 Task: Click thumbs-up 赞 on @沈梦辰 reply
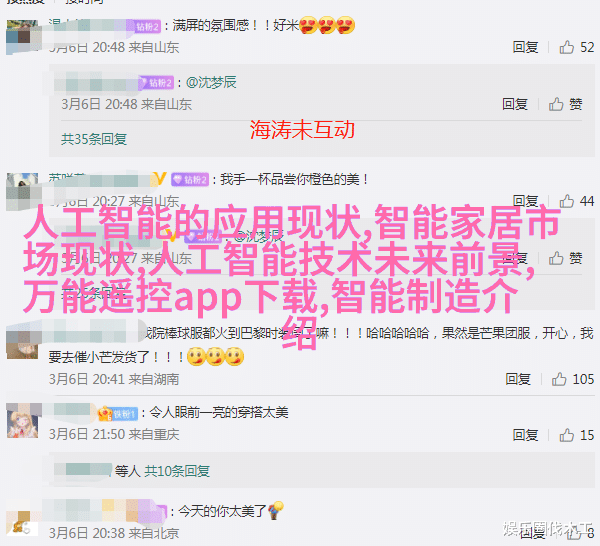tap(566, 104)
